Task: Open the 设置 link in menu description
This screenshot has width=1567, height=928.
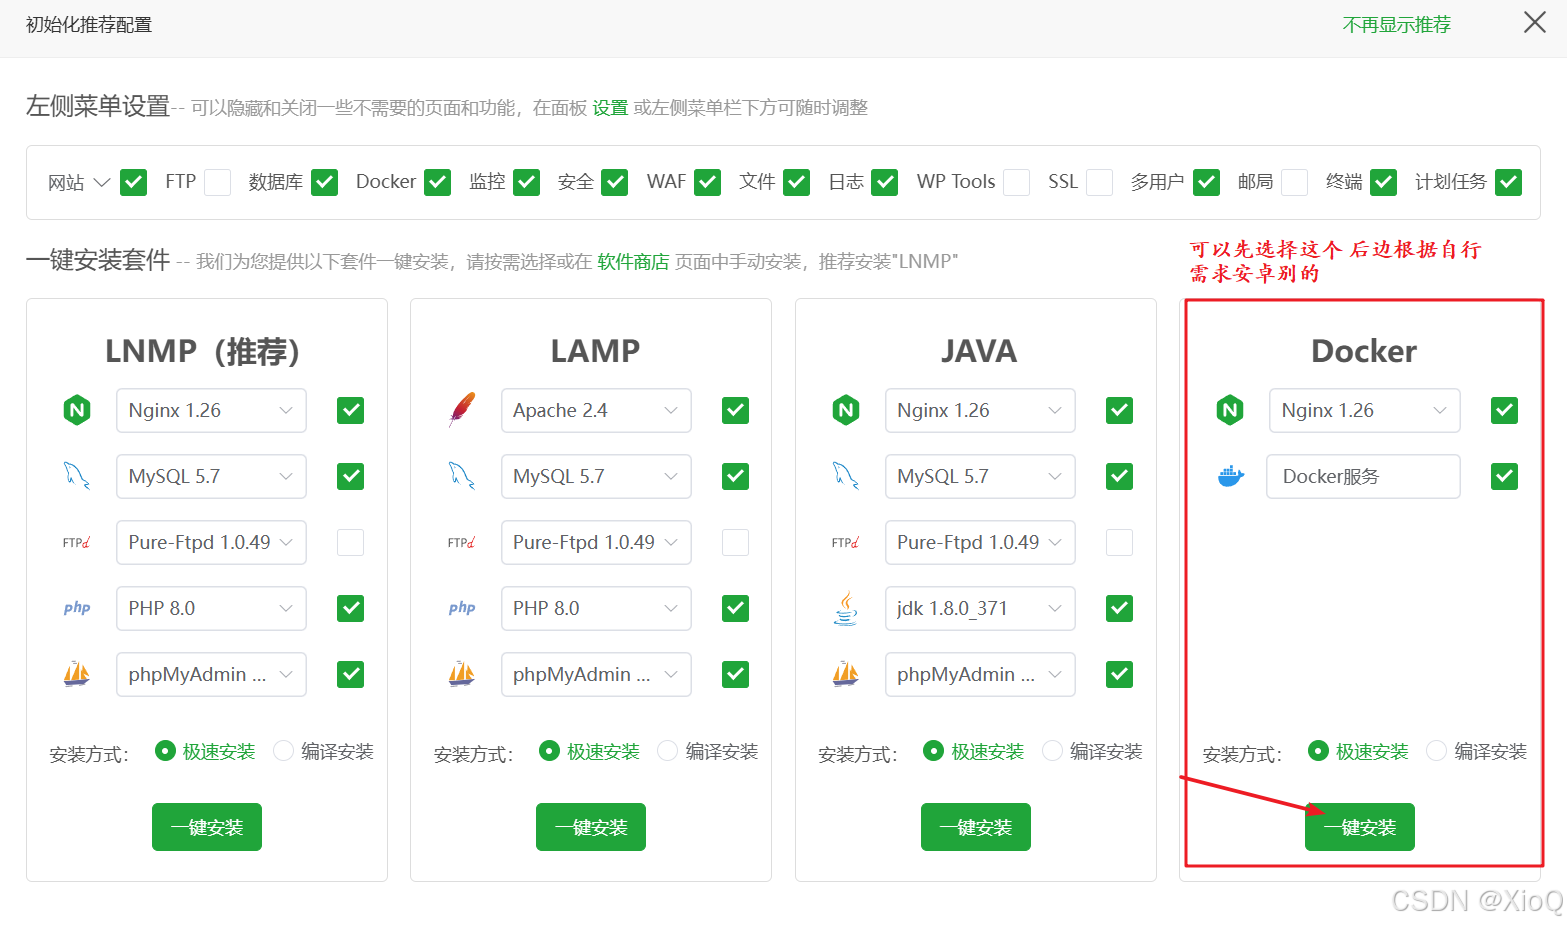Action: 610,108
